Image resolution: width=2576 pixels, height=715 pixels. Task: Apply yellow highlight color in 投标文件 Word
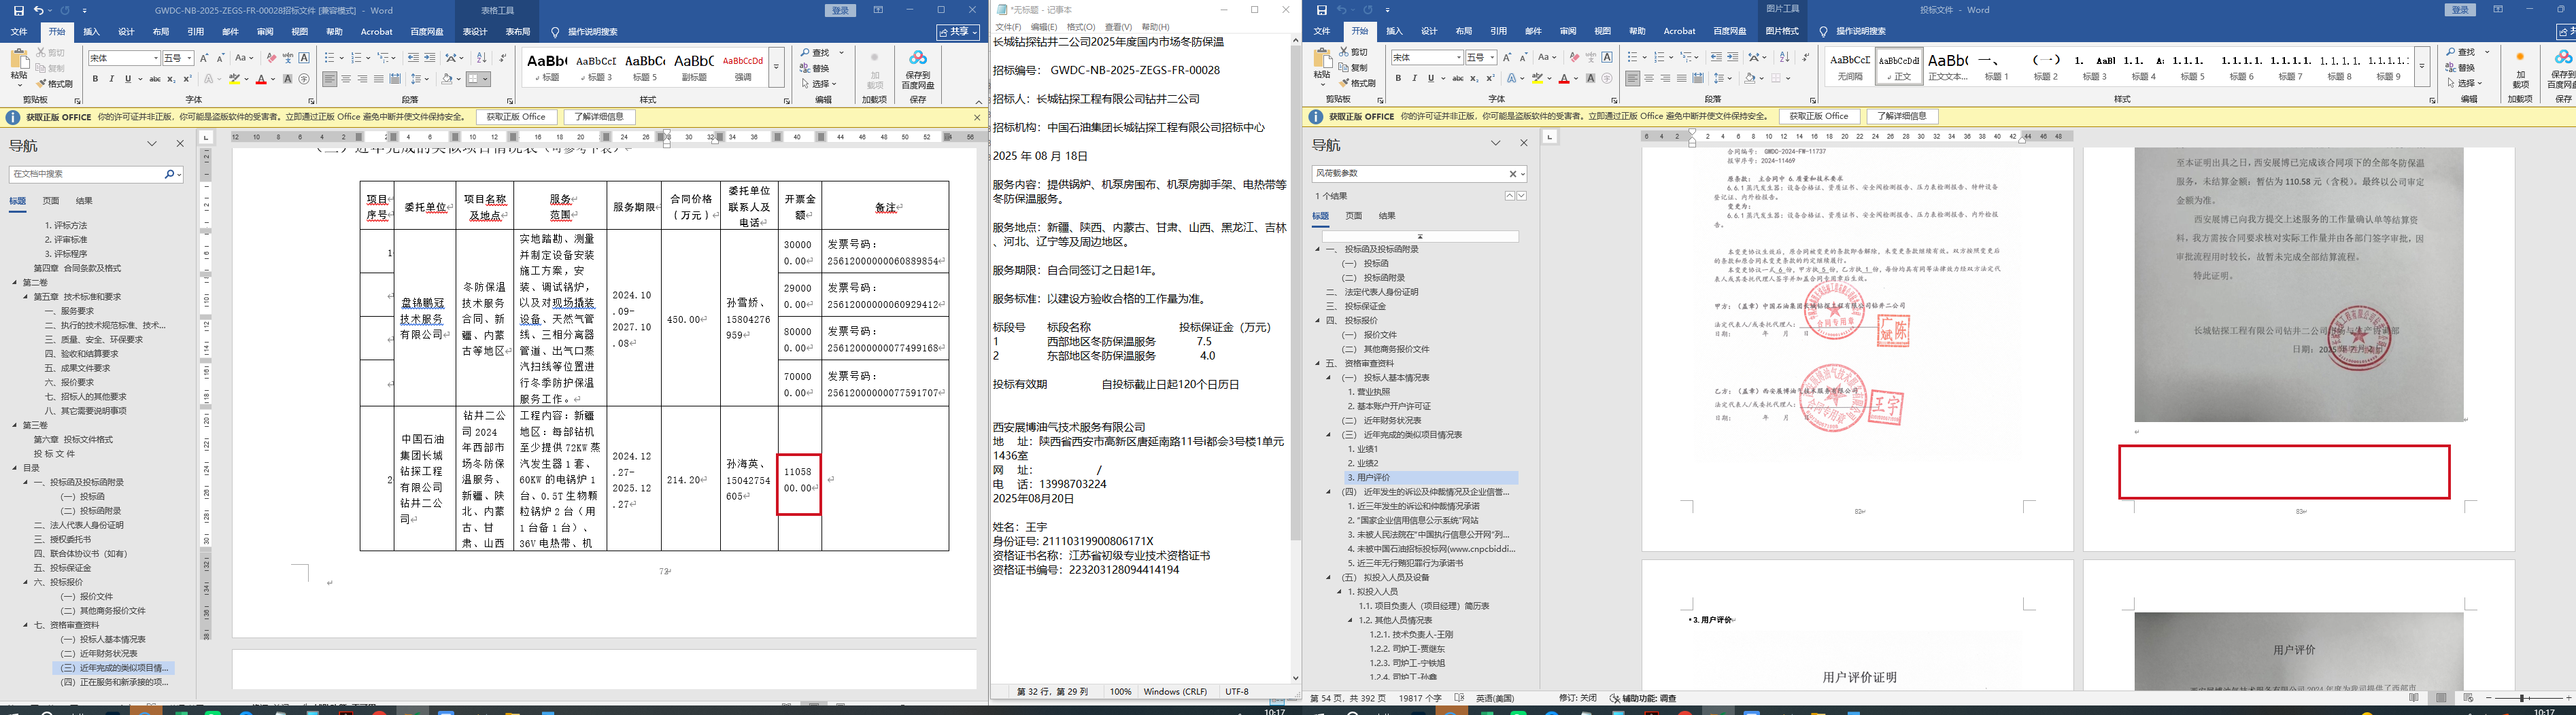click(x=1538, y=79)
